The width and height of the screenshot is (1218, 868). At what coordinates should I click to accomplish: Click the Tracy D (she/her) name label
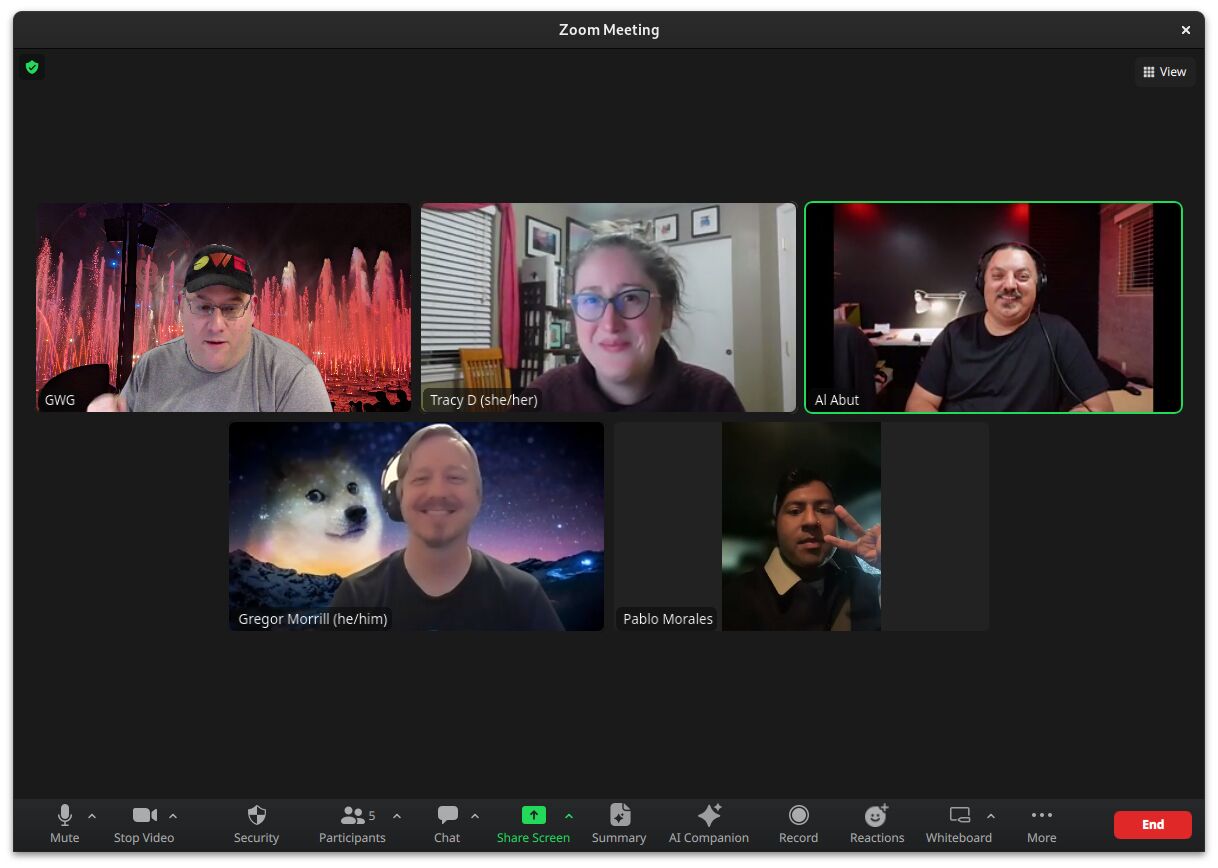click(484, 400)
